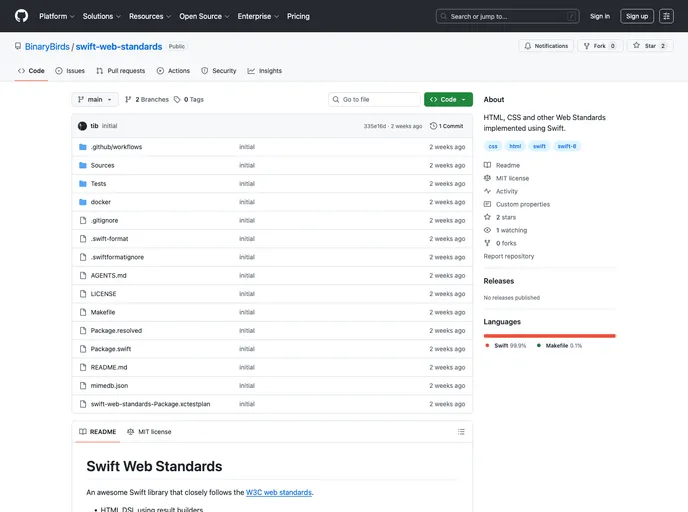The width and height of the screenshot is (688, 512).
Task: Open the Pricing page
Action: click(298, 16)
